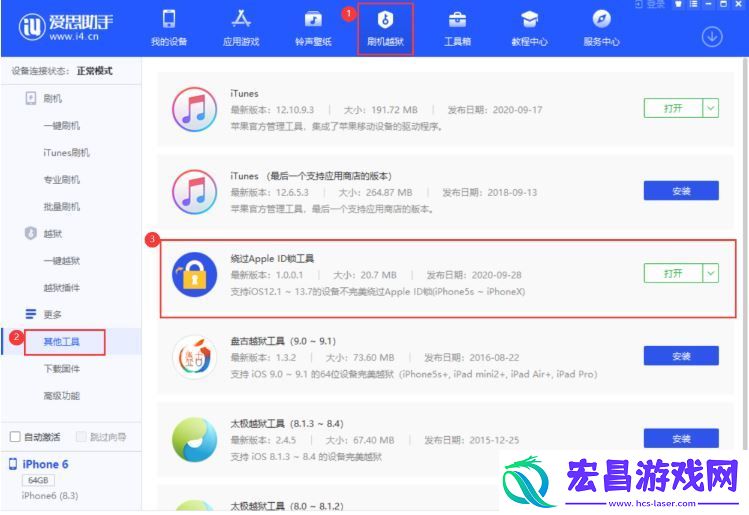Install iTunes 12.6.5.3 with 安装 button
This screenshot has height=515, width=749.
(681, 191)
